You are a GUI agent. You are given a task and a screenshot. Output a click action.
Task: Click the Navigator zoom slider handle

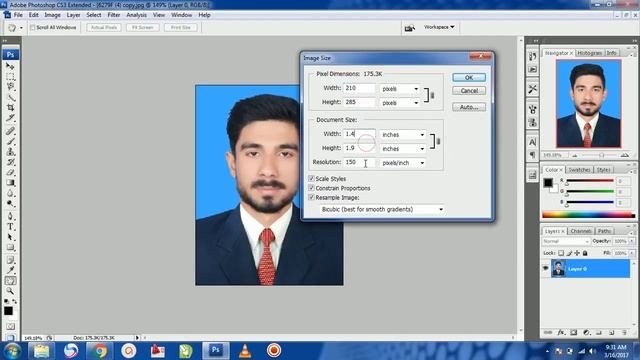[601, 156]
